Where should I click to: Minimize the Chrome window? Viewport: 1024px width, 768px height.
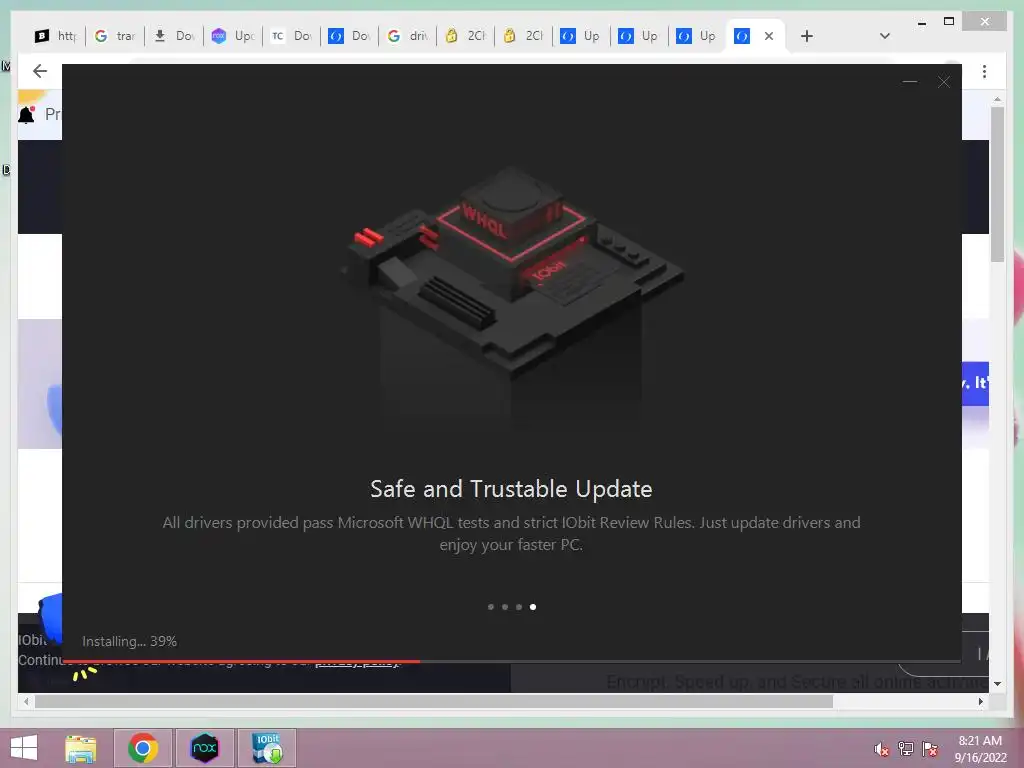coord(921,22)
